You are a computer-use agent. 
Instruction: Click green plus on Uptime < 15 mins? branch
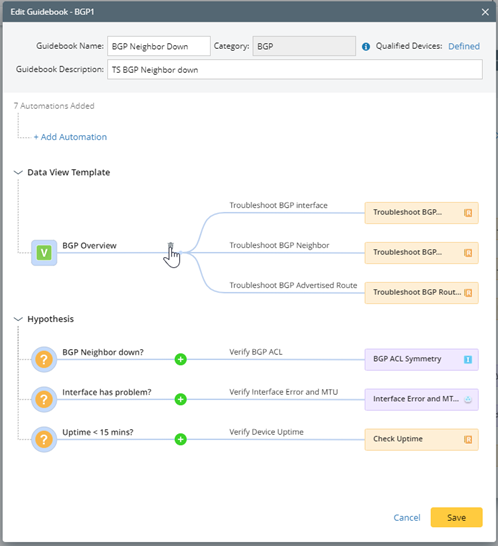tap(180, 439)
